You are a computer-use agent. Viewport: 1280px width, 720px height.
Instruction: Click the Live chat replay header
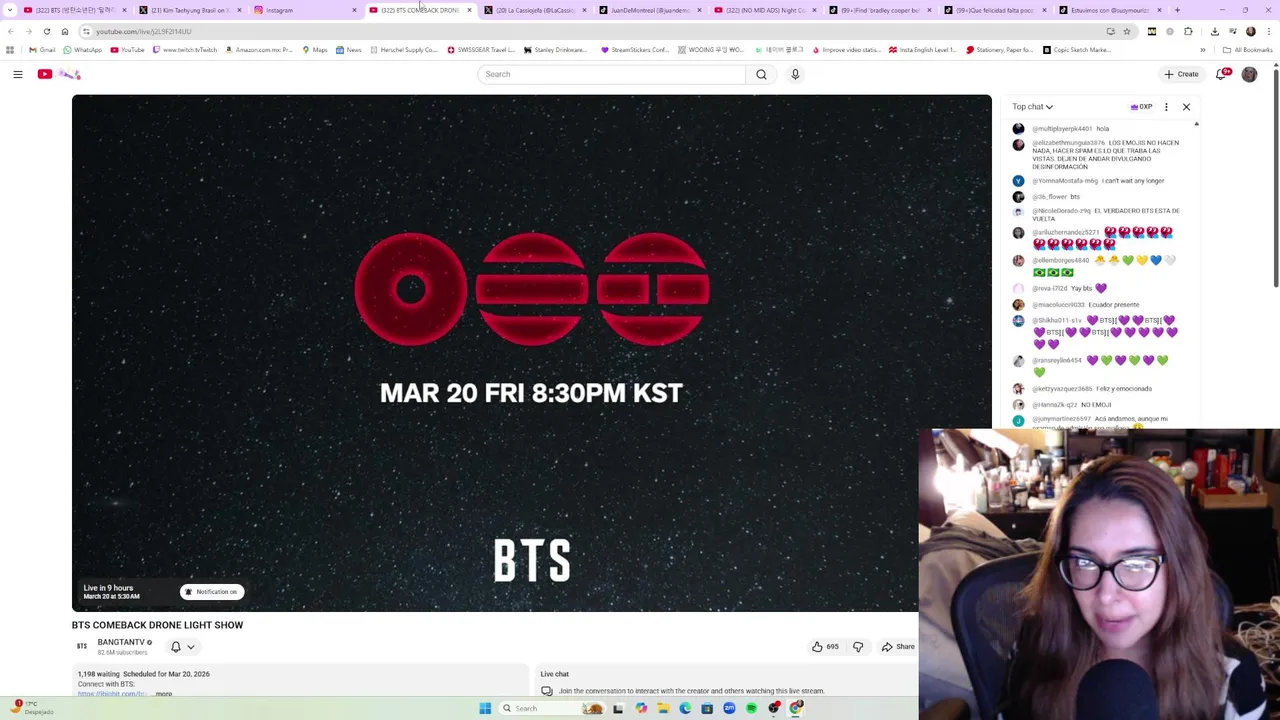pos(555,674)
